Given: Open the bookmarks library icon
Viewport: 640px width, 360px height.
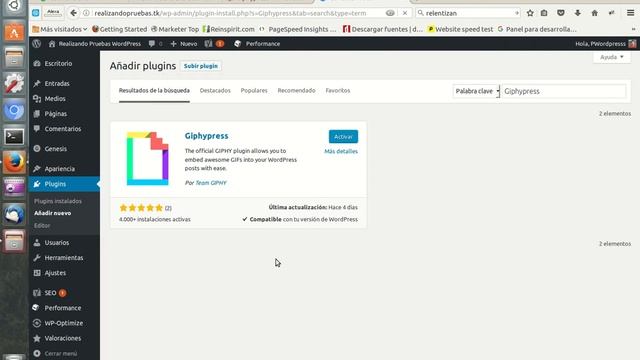Looking at the screenshot, I should click(x=544, y=13).
